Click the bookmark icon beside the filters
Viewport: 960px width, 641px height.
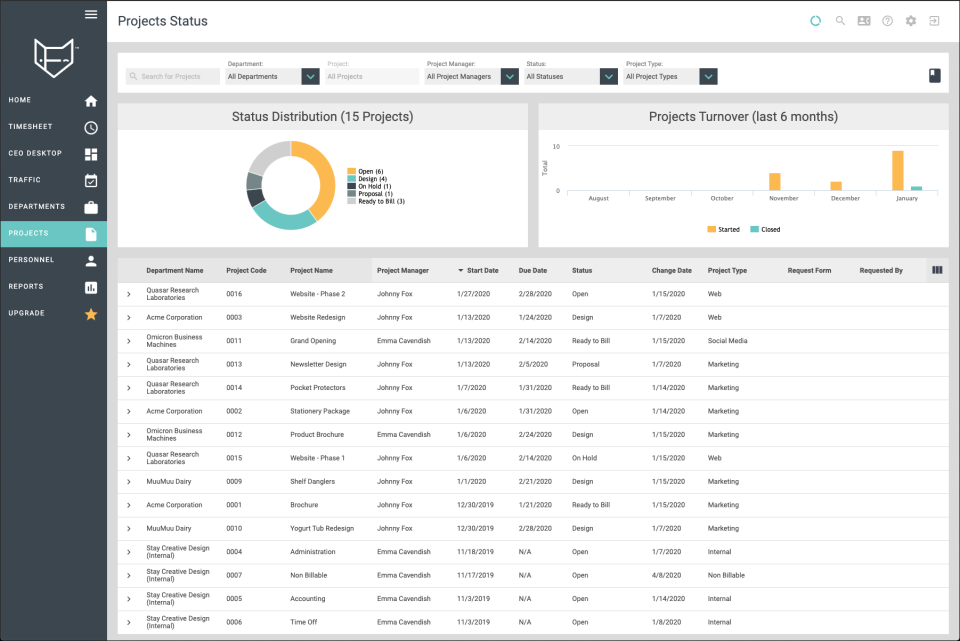click(934, 75)
